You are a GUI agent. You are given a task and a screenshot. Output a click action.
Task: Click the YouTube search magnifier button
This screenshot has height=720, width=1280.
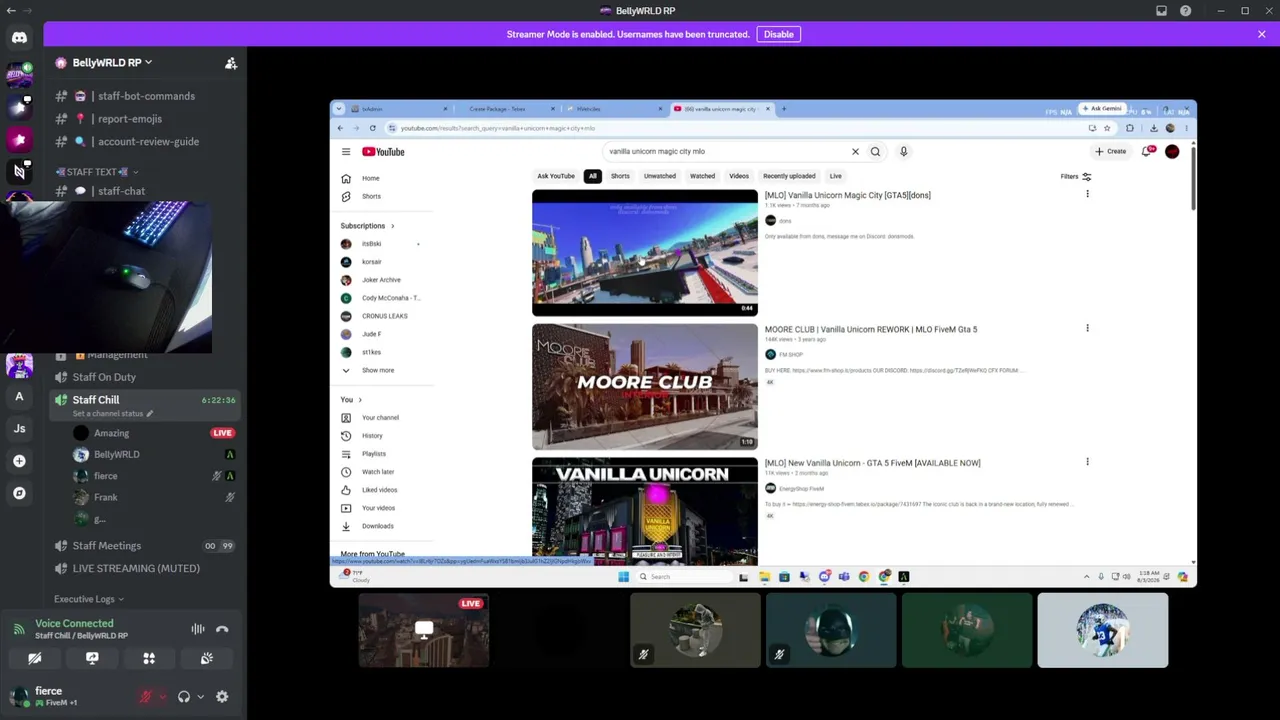pyautogui.click(x=875, y=152)
